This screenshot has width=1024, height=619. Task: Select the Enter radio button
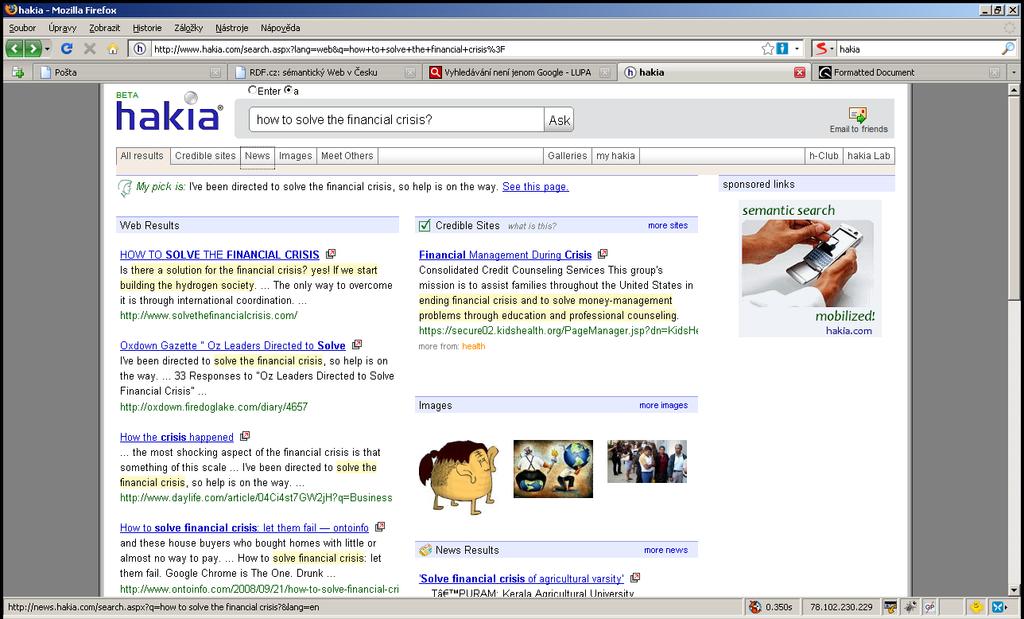252,91
